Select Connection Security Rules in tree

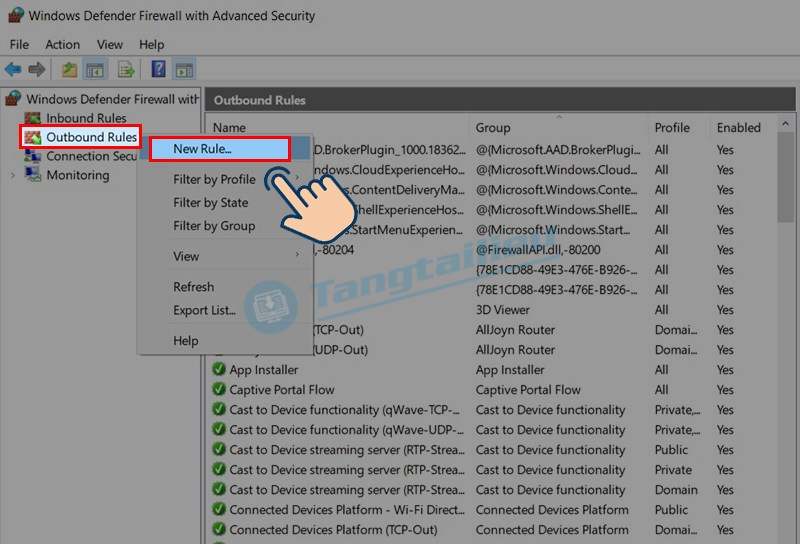pos(91,156)
